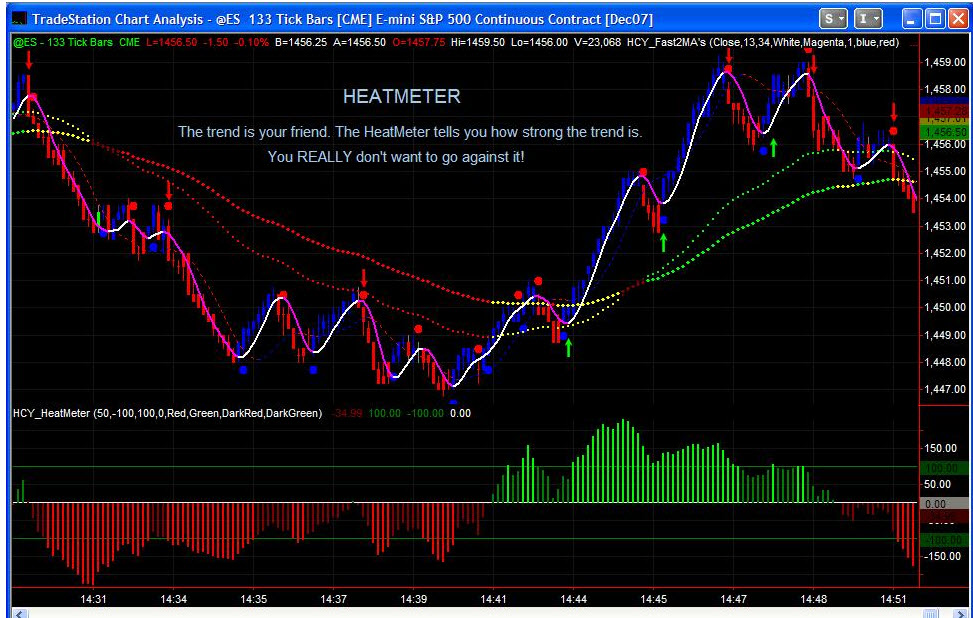This screenshot has width=973, height=618.
Task: Click the green 1,456.50 current price marker
Action: 943,132
